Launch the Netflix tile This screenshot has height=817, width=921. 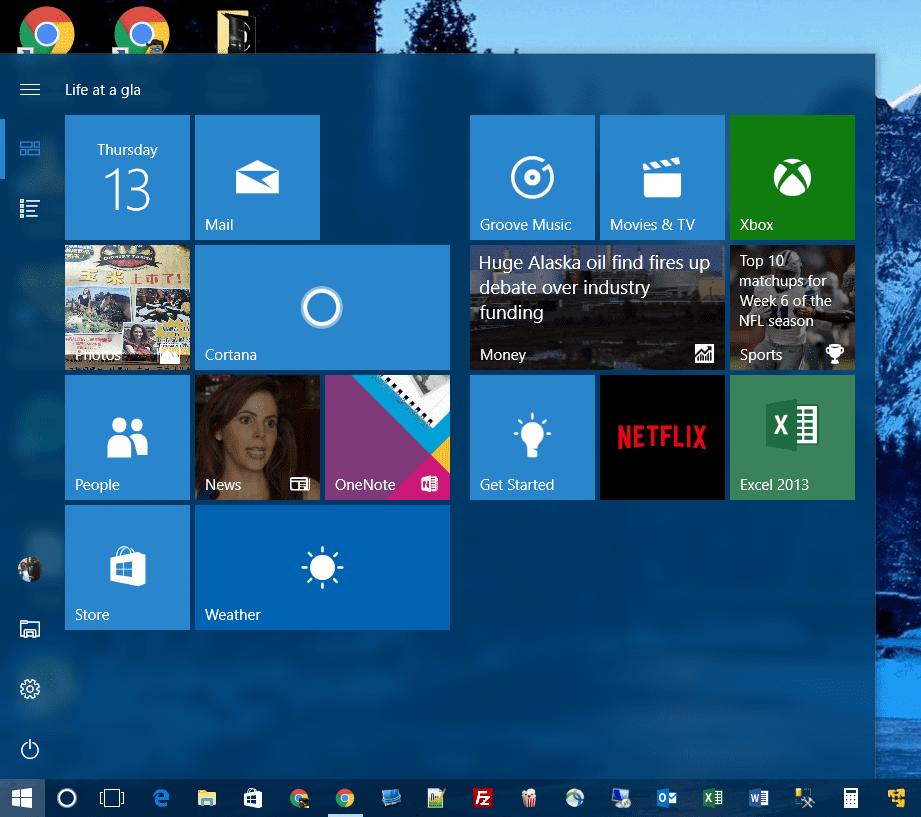[x=663, y=438]
